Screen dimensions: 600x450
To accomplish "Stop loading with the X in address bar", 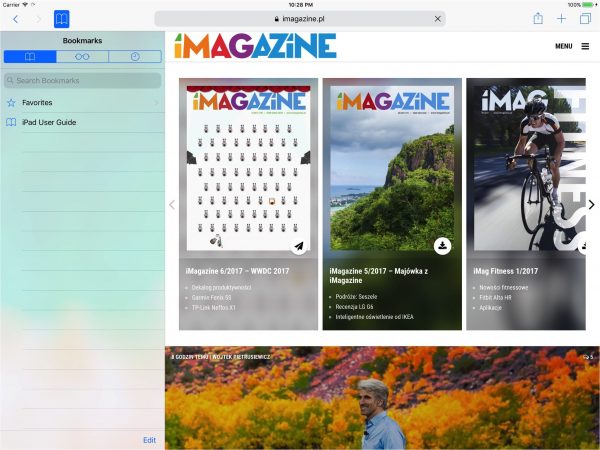I will (438, 19).
